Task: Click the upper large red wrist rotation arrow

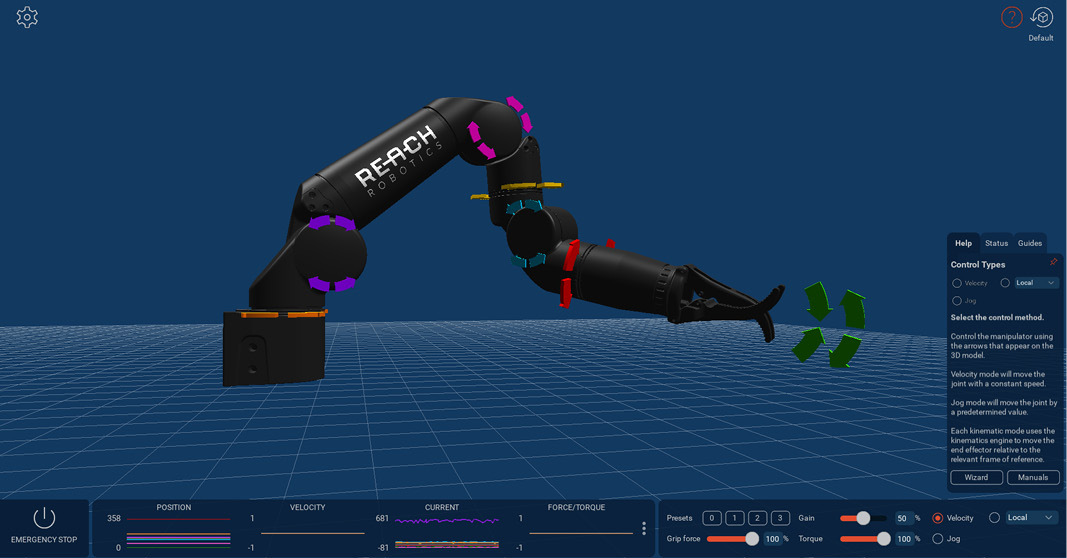Action: pos(572,255)
